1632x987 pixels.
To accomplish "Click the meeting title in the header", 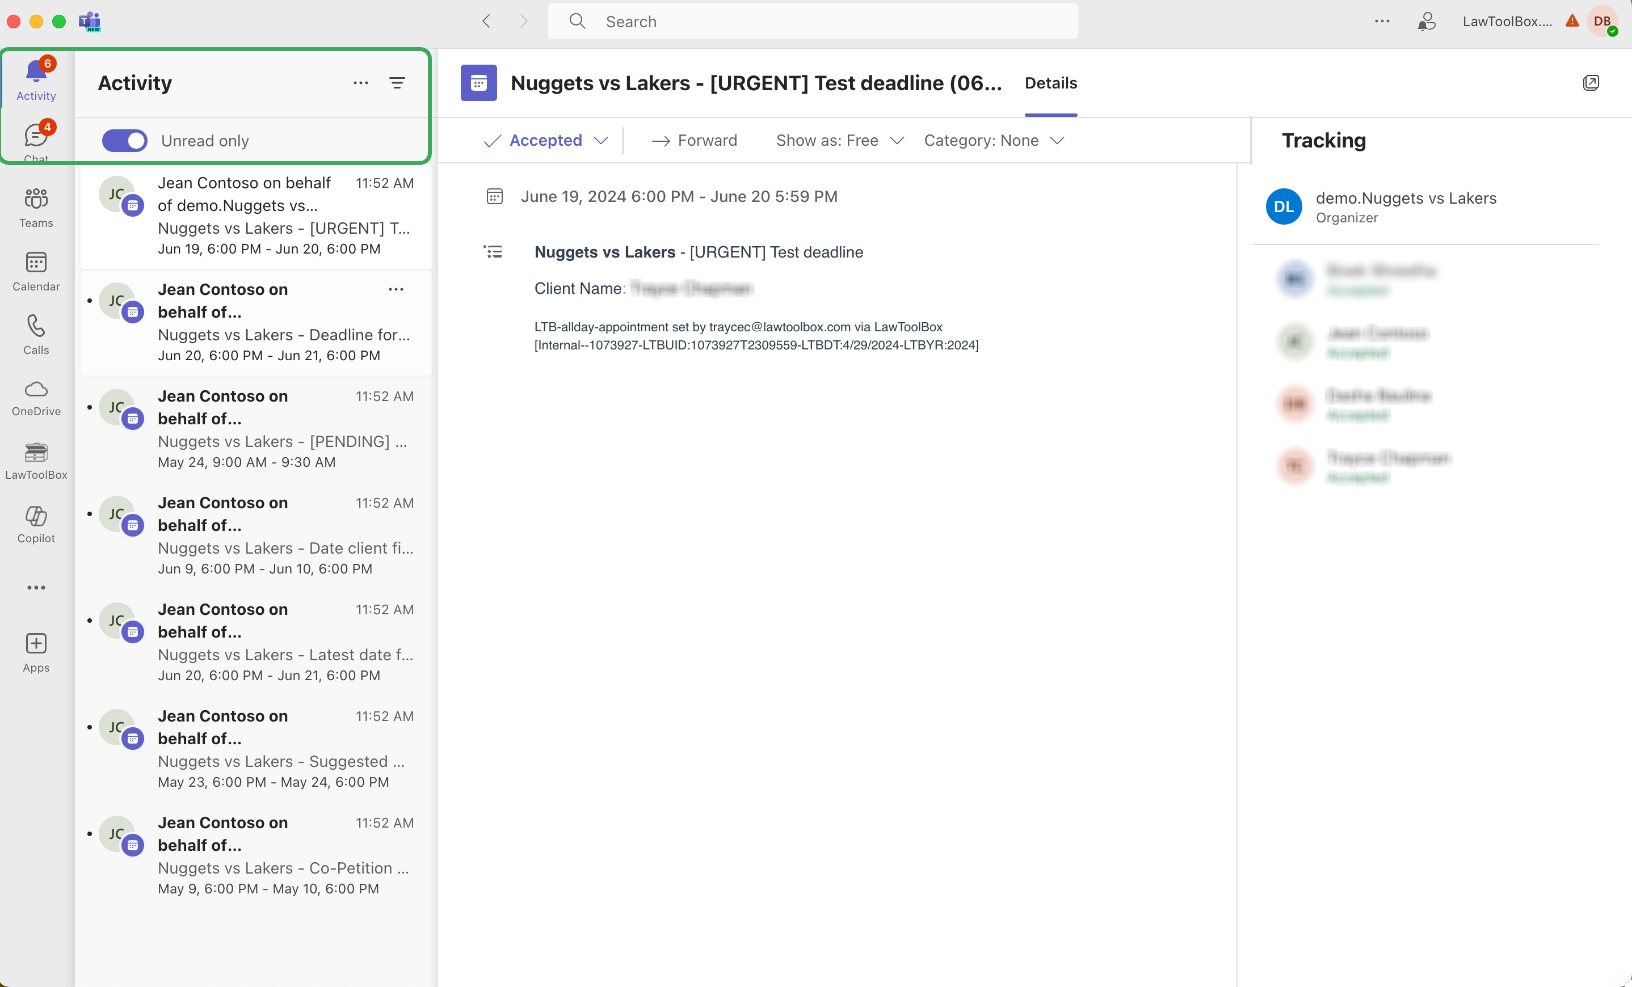I will pos(756,83).
